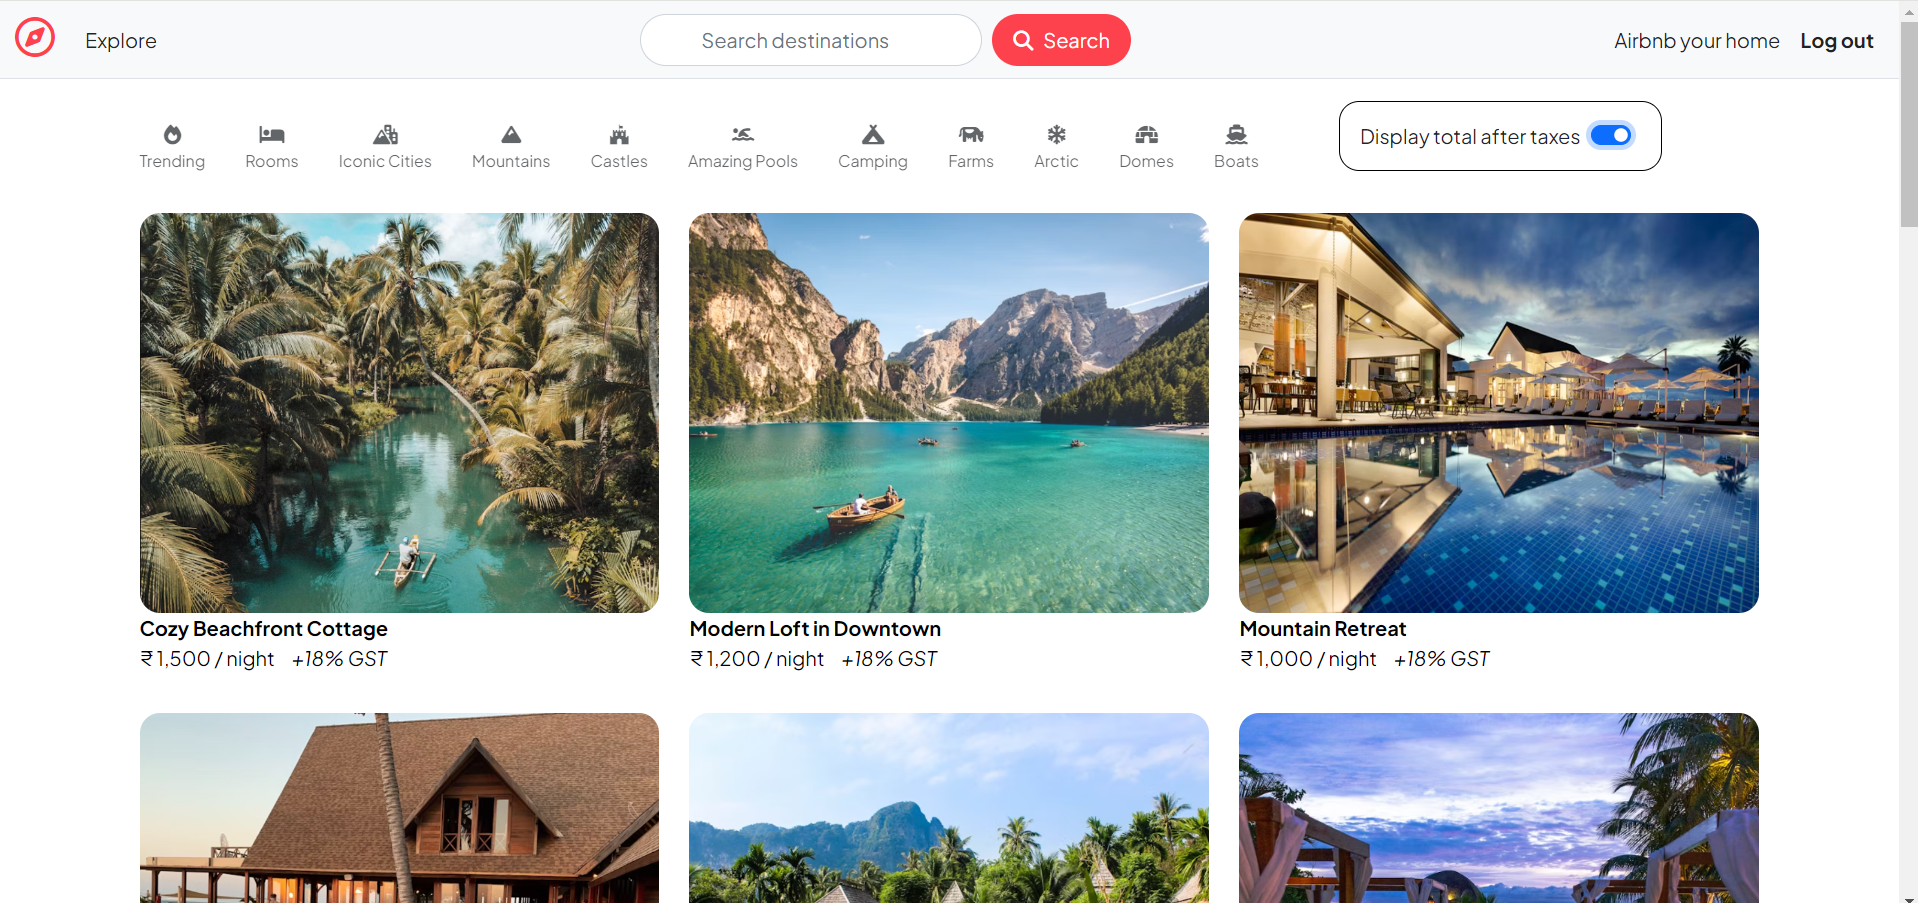This screenshot has width=1918, height=903.
Task: Click the compass logo icon
Action: click(35, 38)
